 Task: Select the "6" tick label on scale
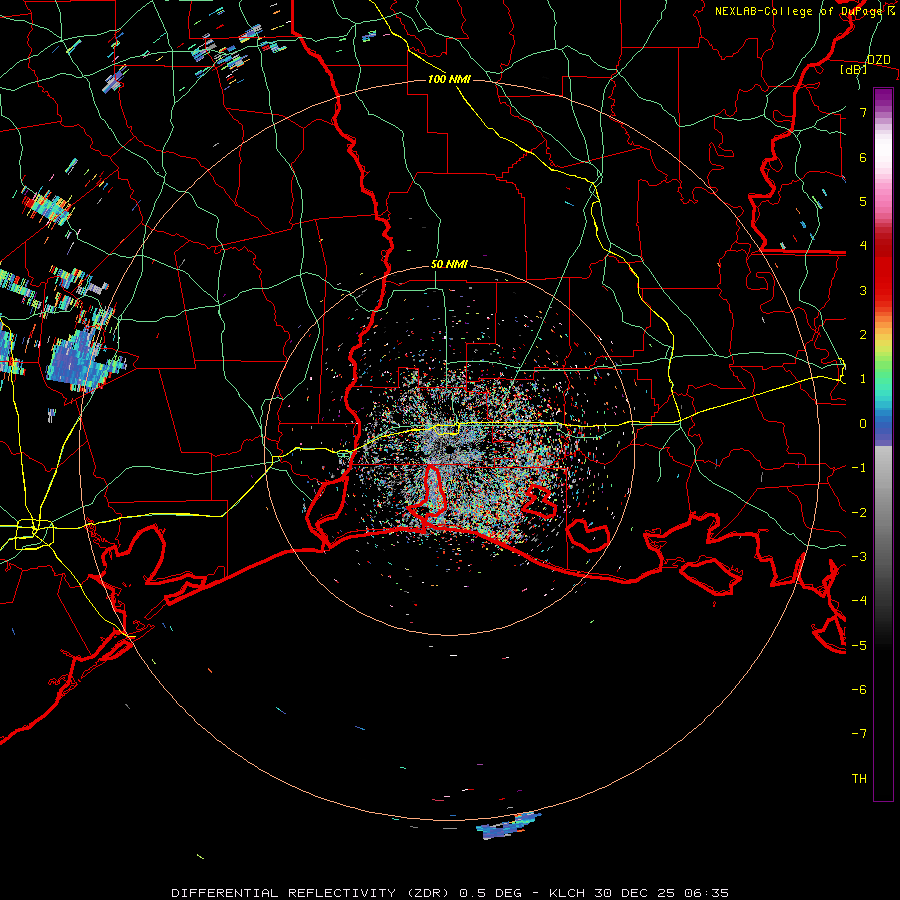(863, 157)
